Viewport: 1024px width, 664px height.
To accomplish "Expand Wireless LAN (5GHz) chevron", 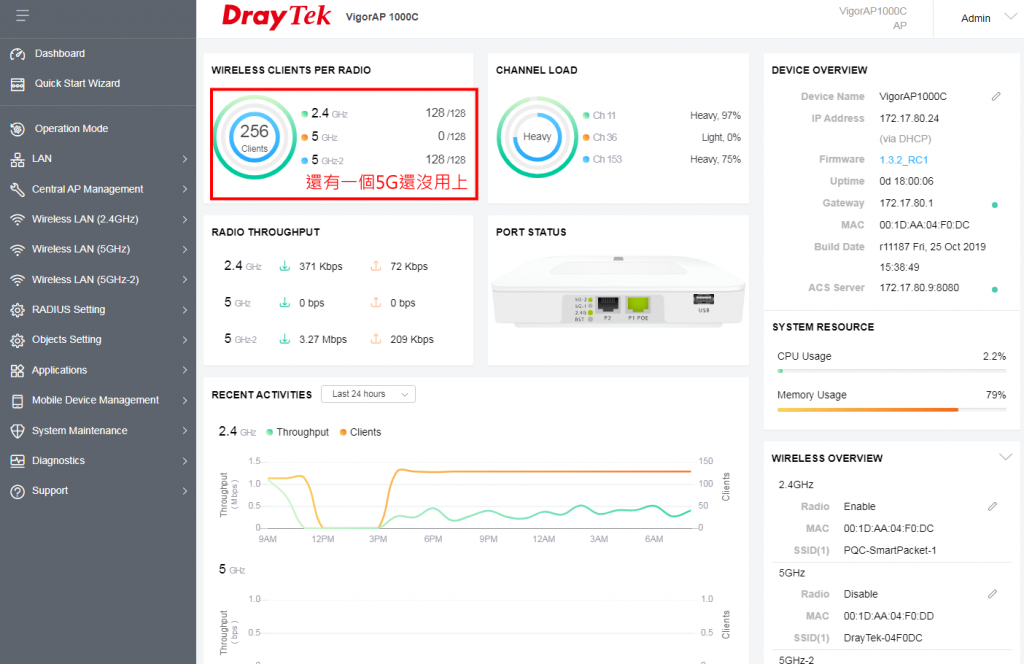I will tap(185, 249).
